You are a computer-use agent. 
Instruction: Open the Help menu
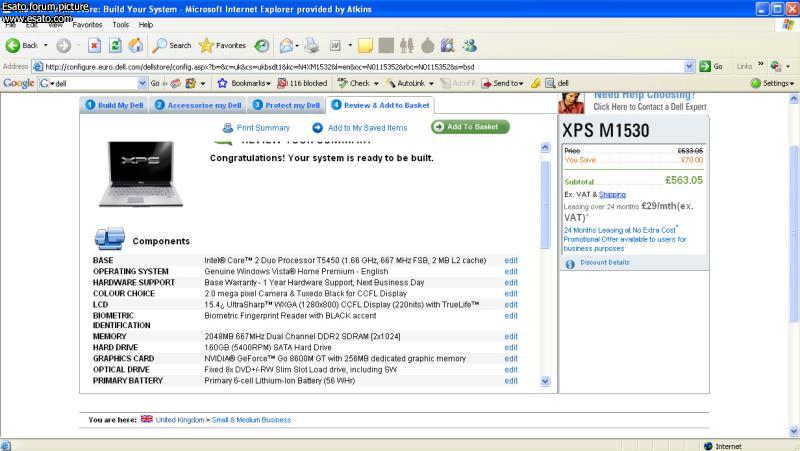point(146,24)
